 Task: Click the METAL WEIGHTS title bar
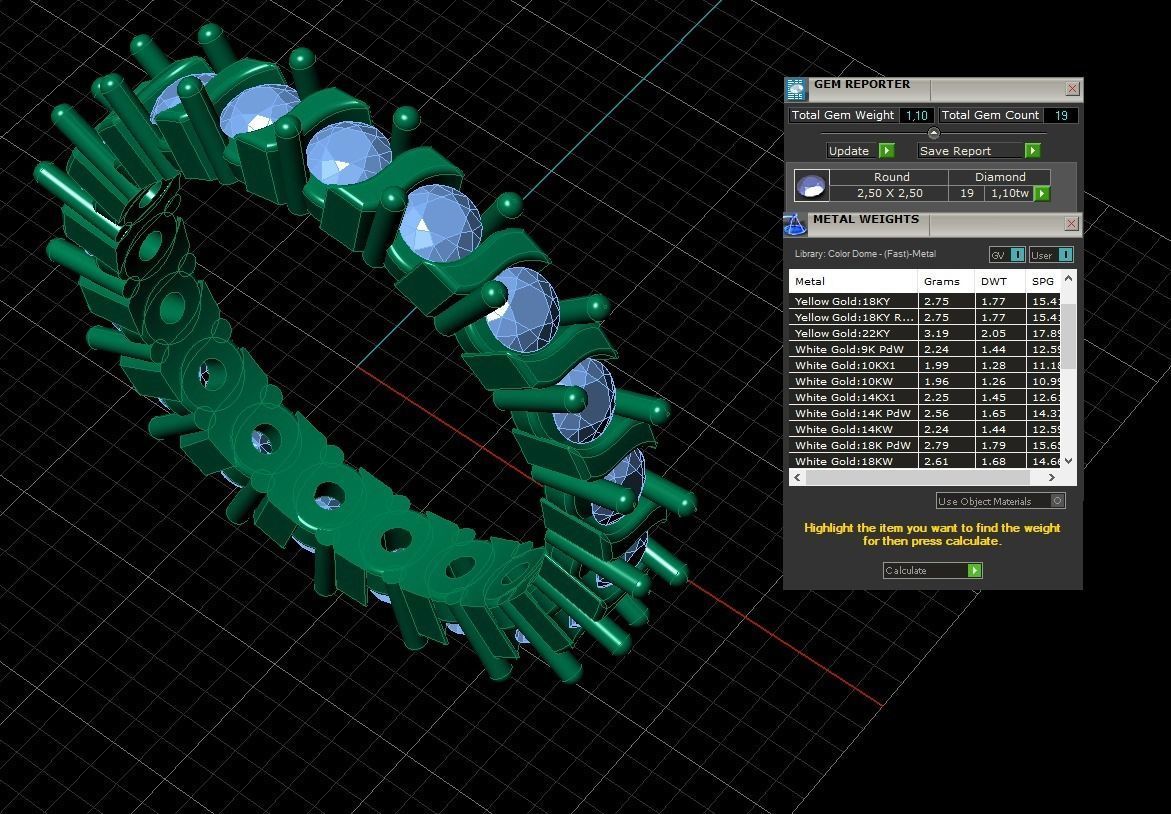(x=932, y=223)
